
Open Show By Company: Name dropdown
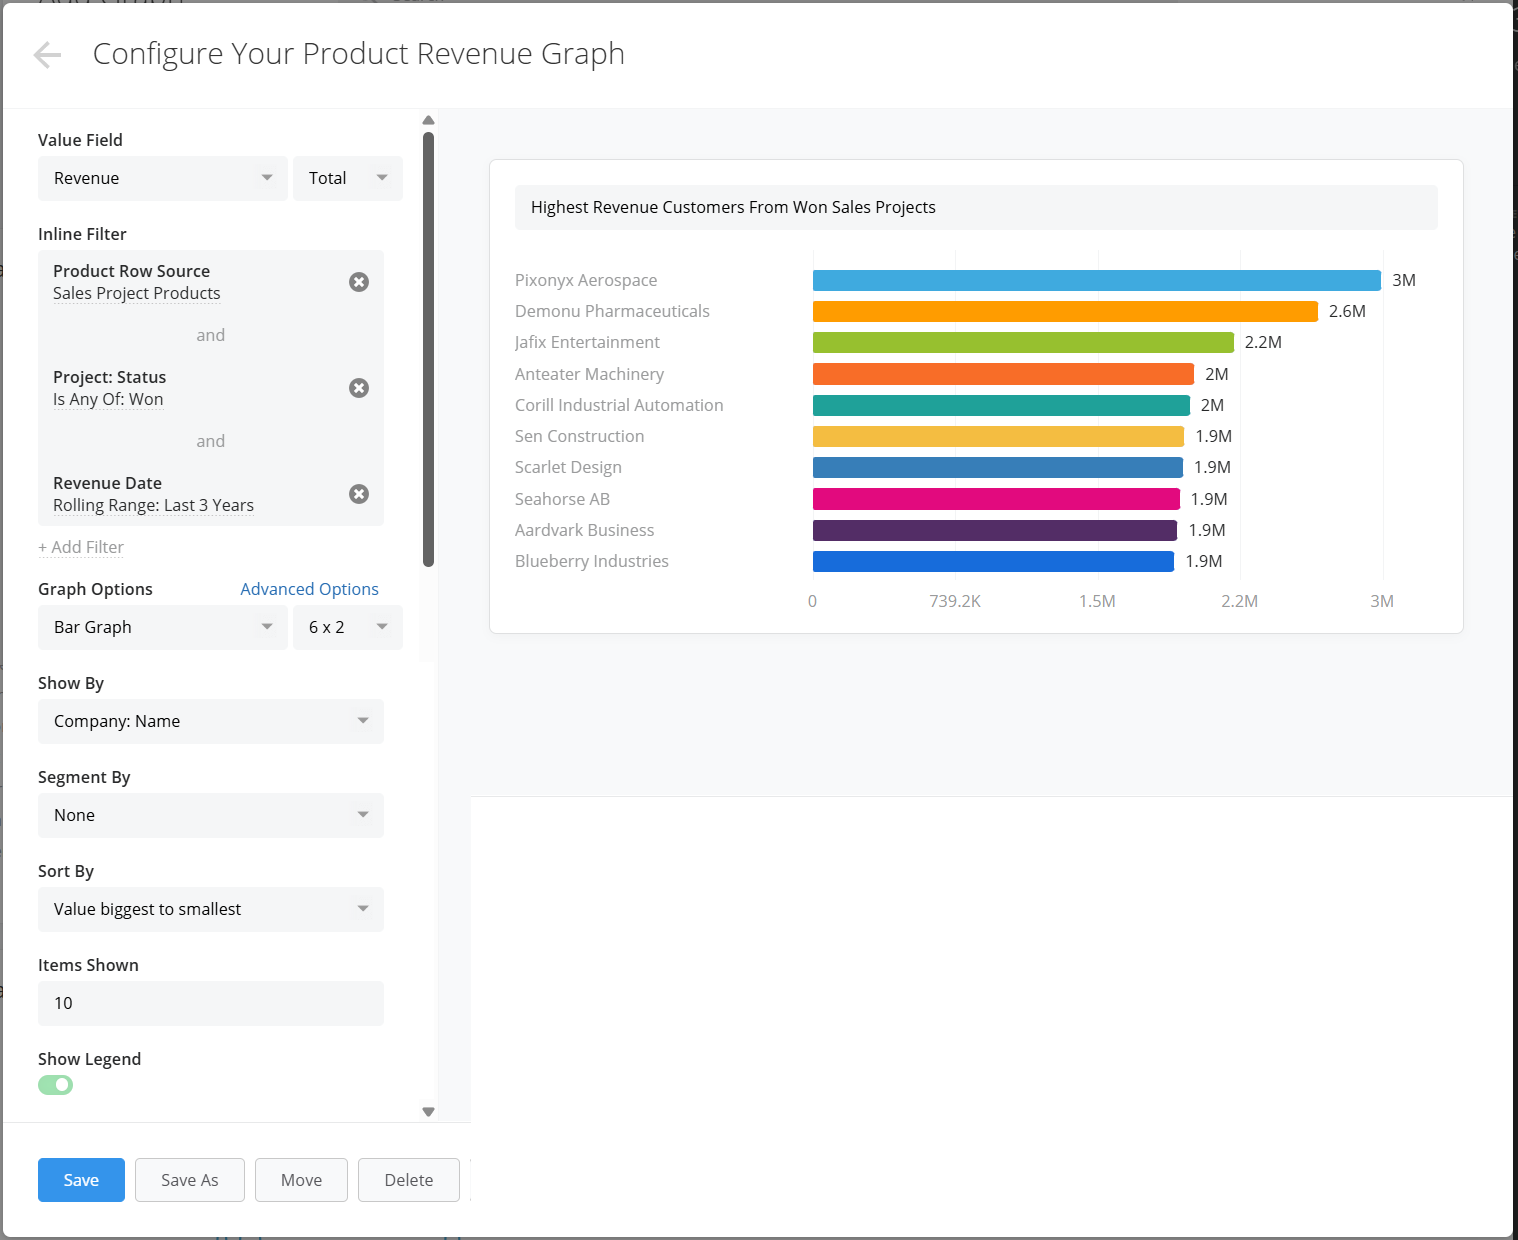click(x=211, y=721)
